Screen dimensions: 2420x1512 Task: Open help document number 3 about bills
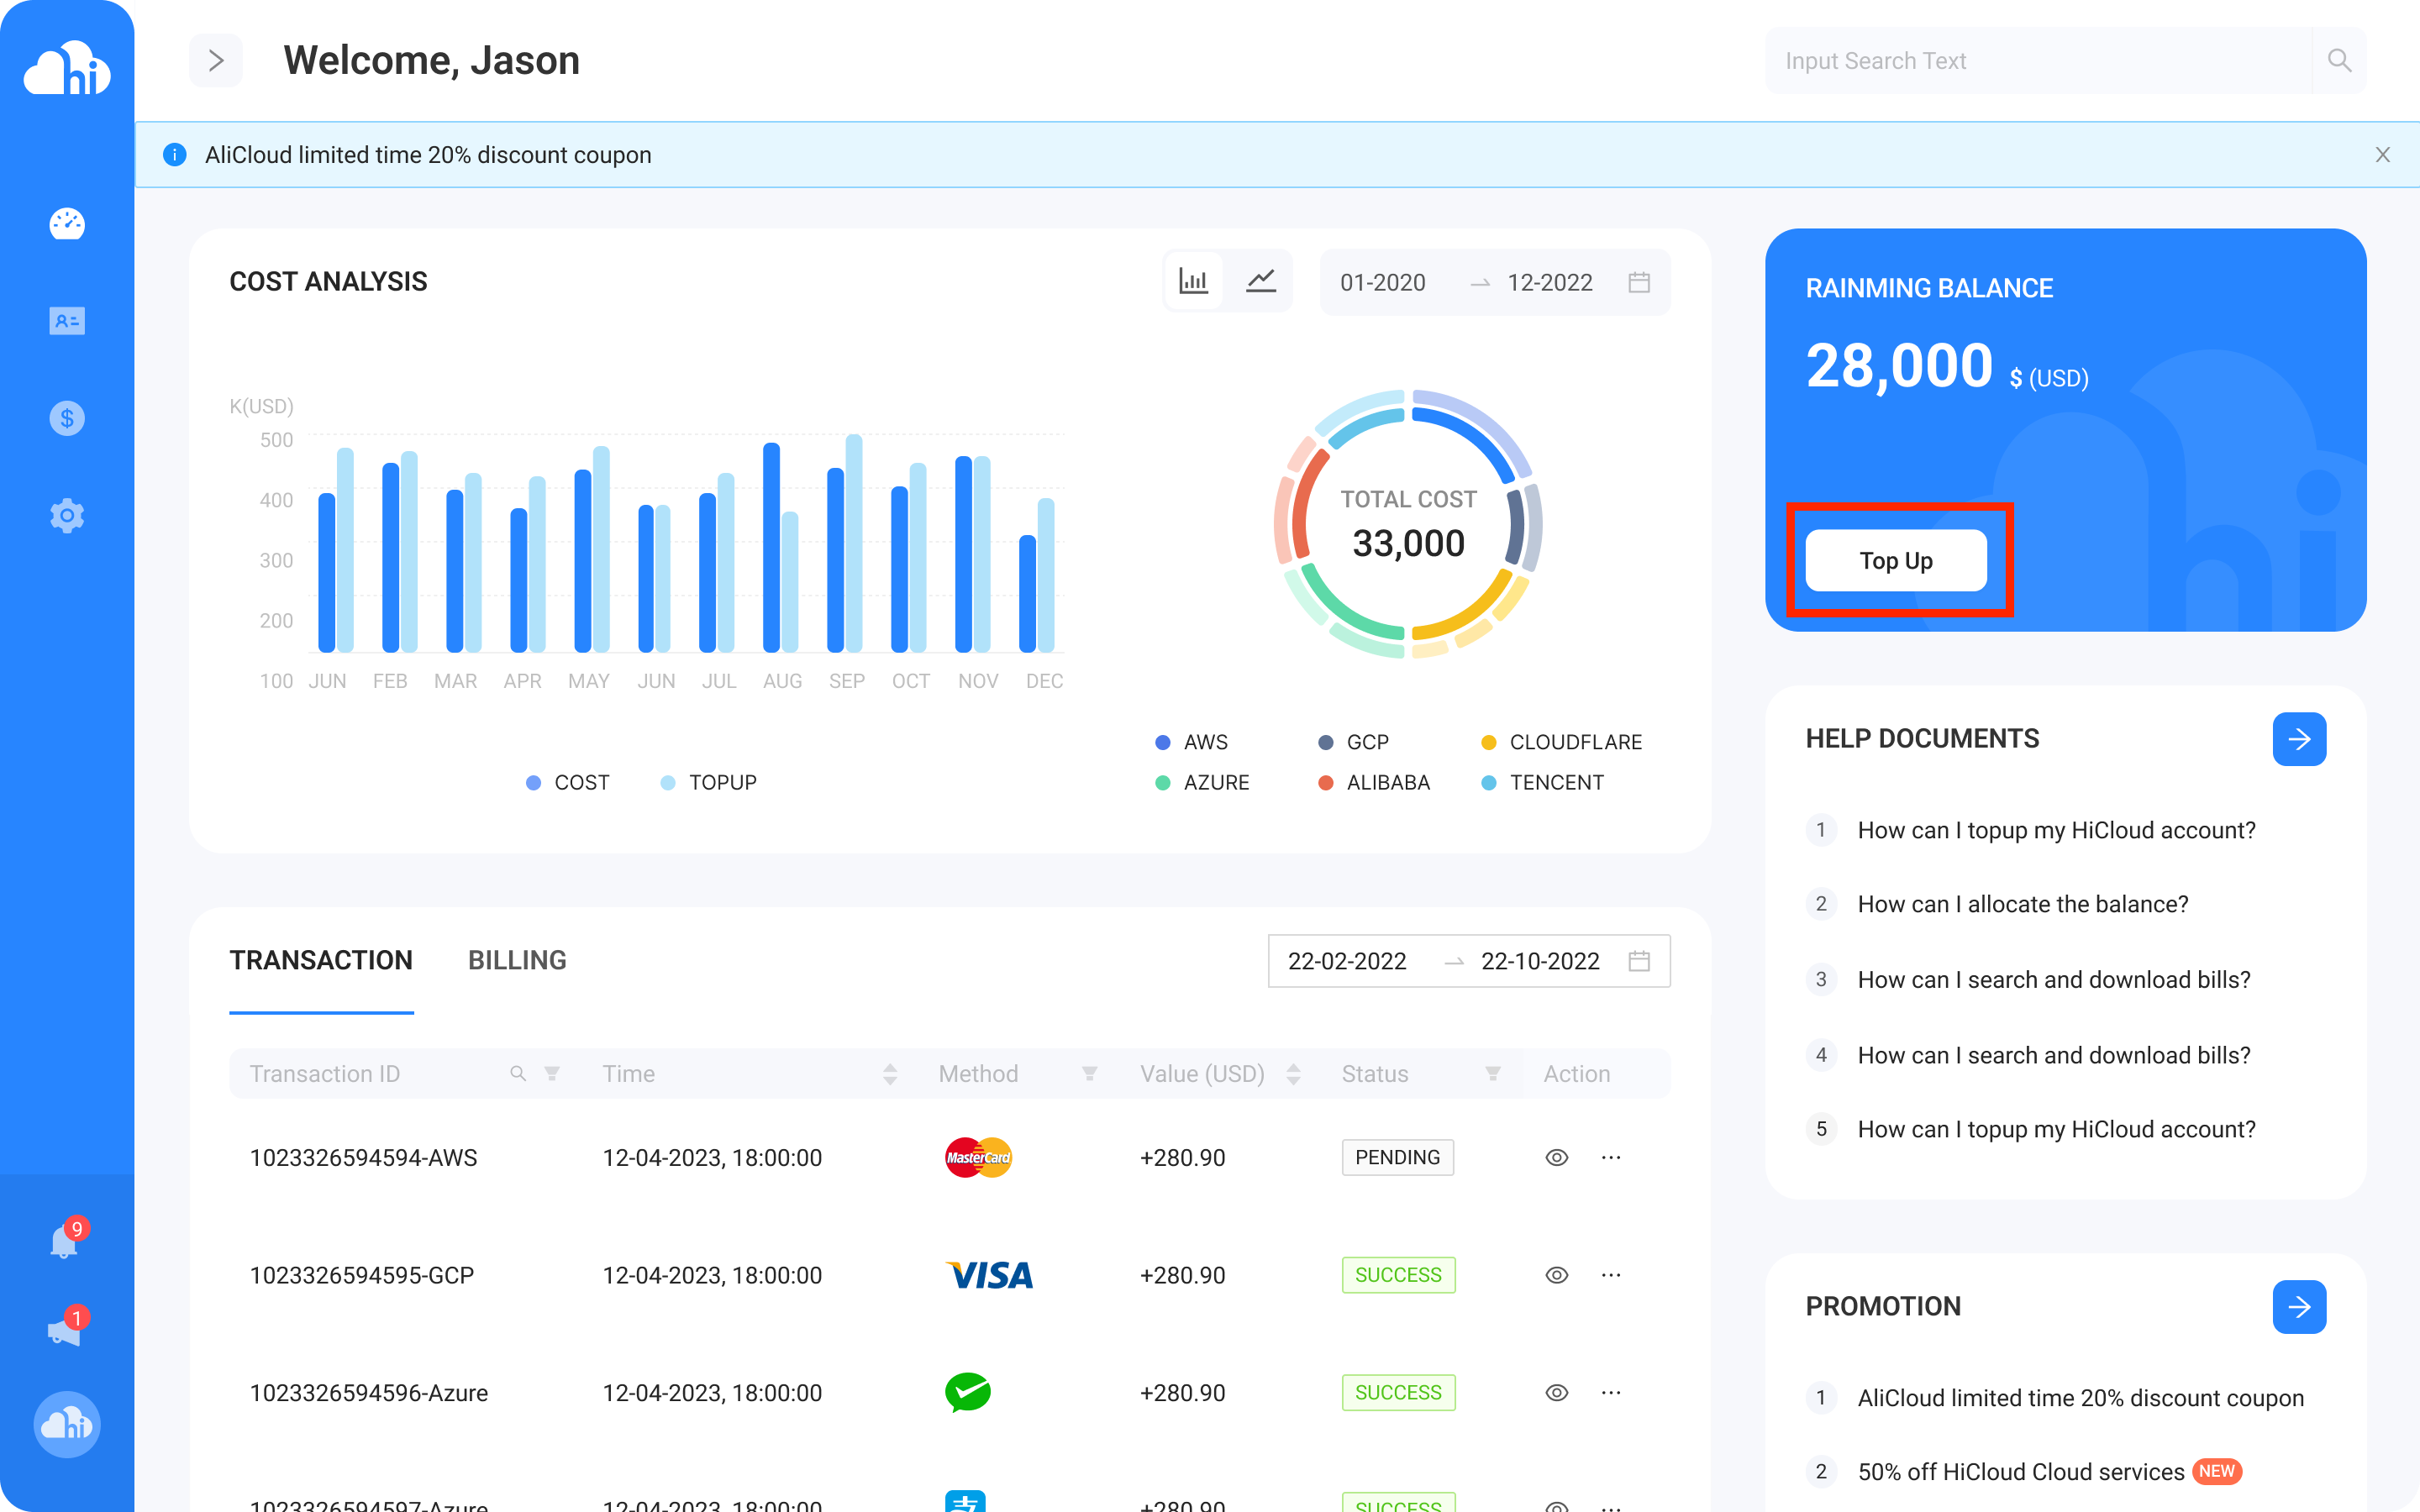pos(2054,980)
